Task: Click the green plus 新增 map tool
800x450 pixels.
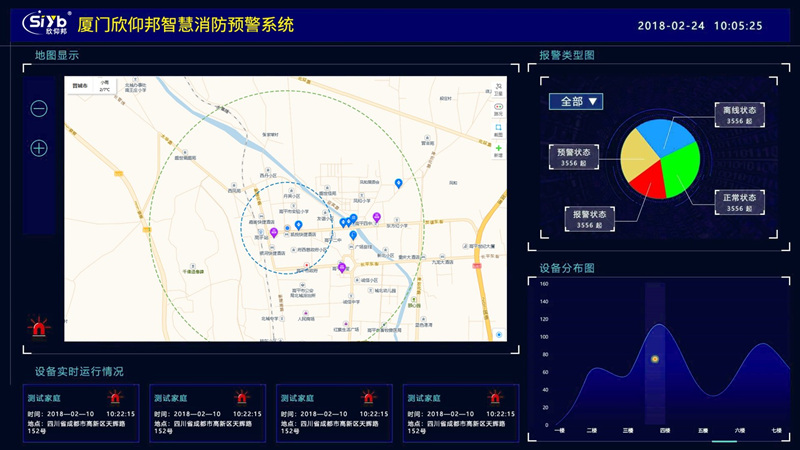Action: (x=498, y=151)
